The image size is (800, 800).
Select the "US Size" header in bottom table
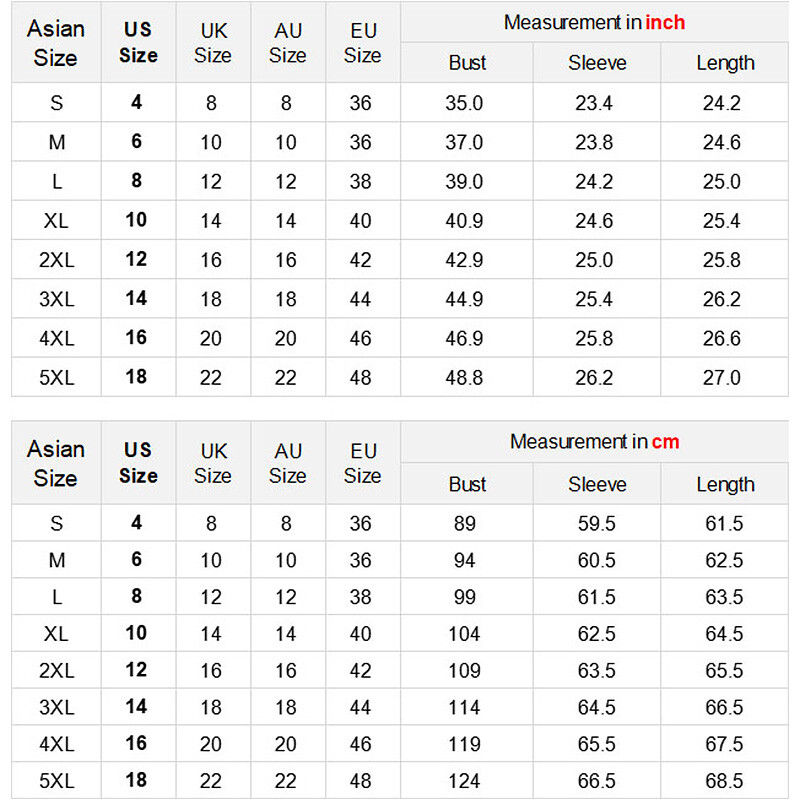(x=138, y=463)
